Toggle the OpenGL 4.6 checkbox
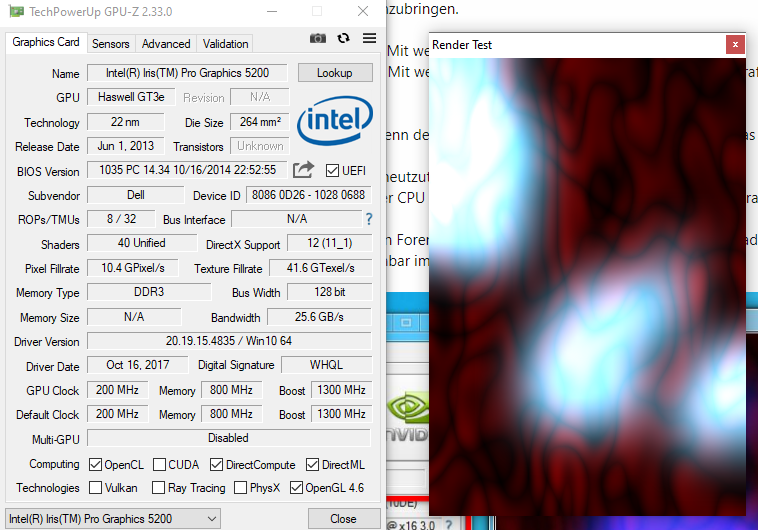758x530 pixels. [x=296, y=487]
